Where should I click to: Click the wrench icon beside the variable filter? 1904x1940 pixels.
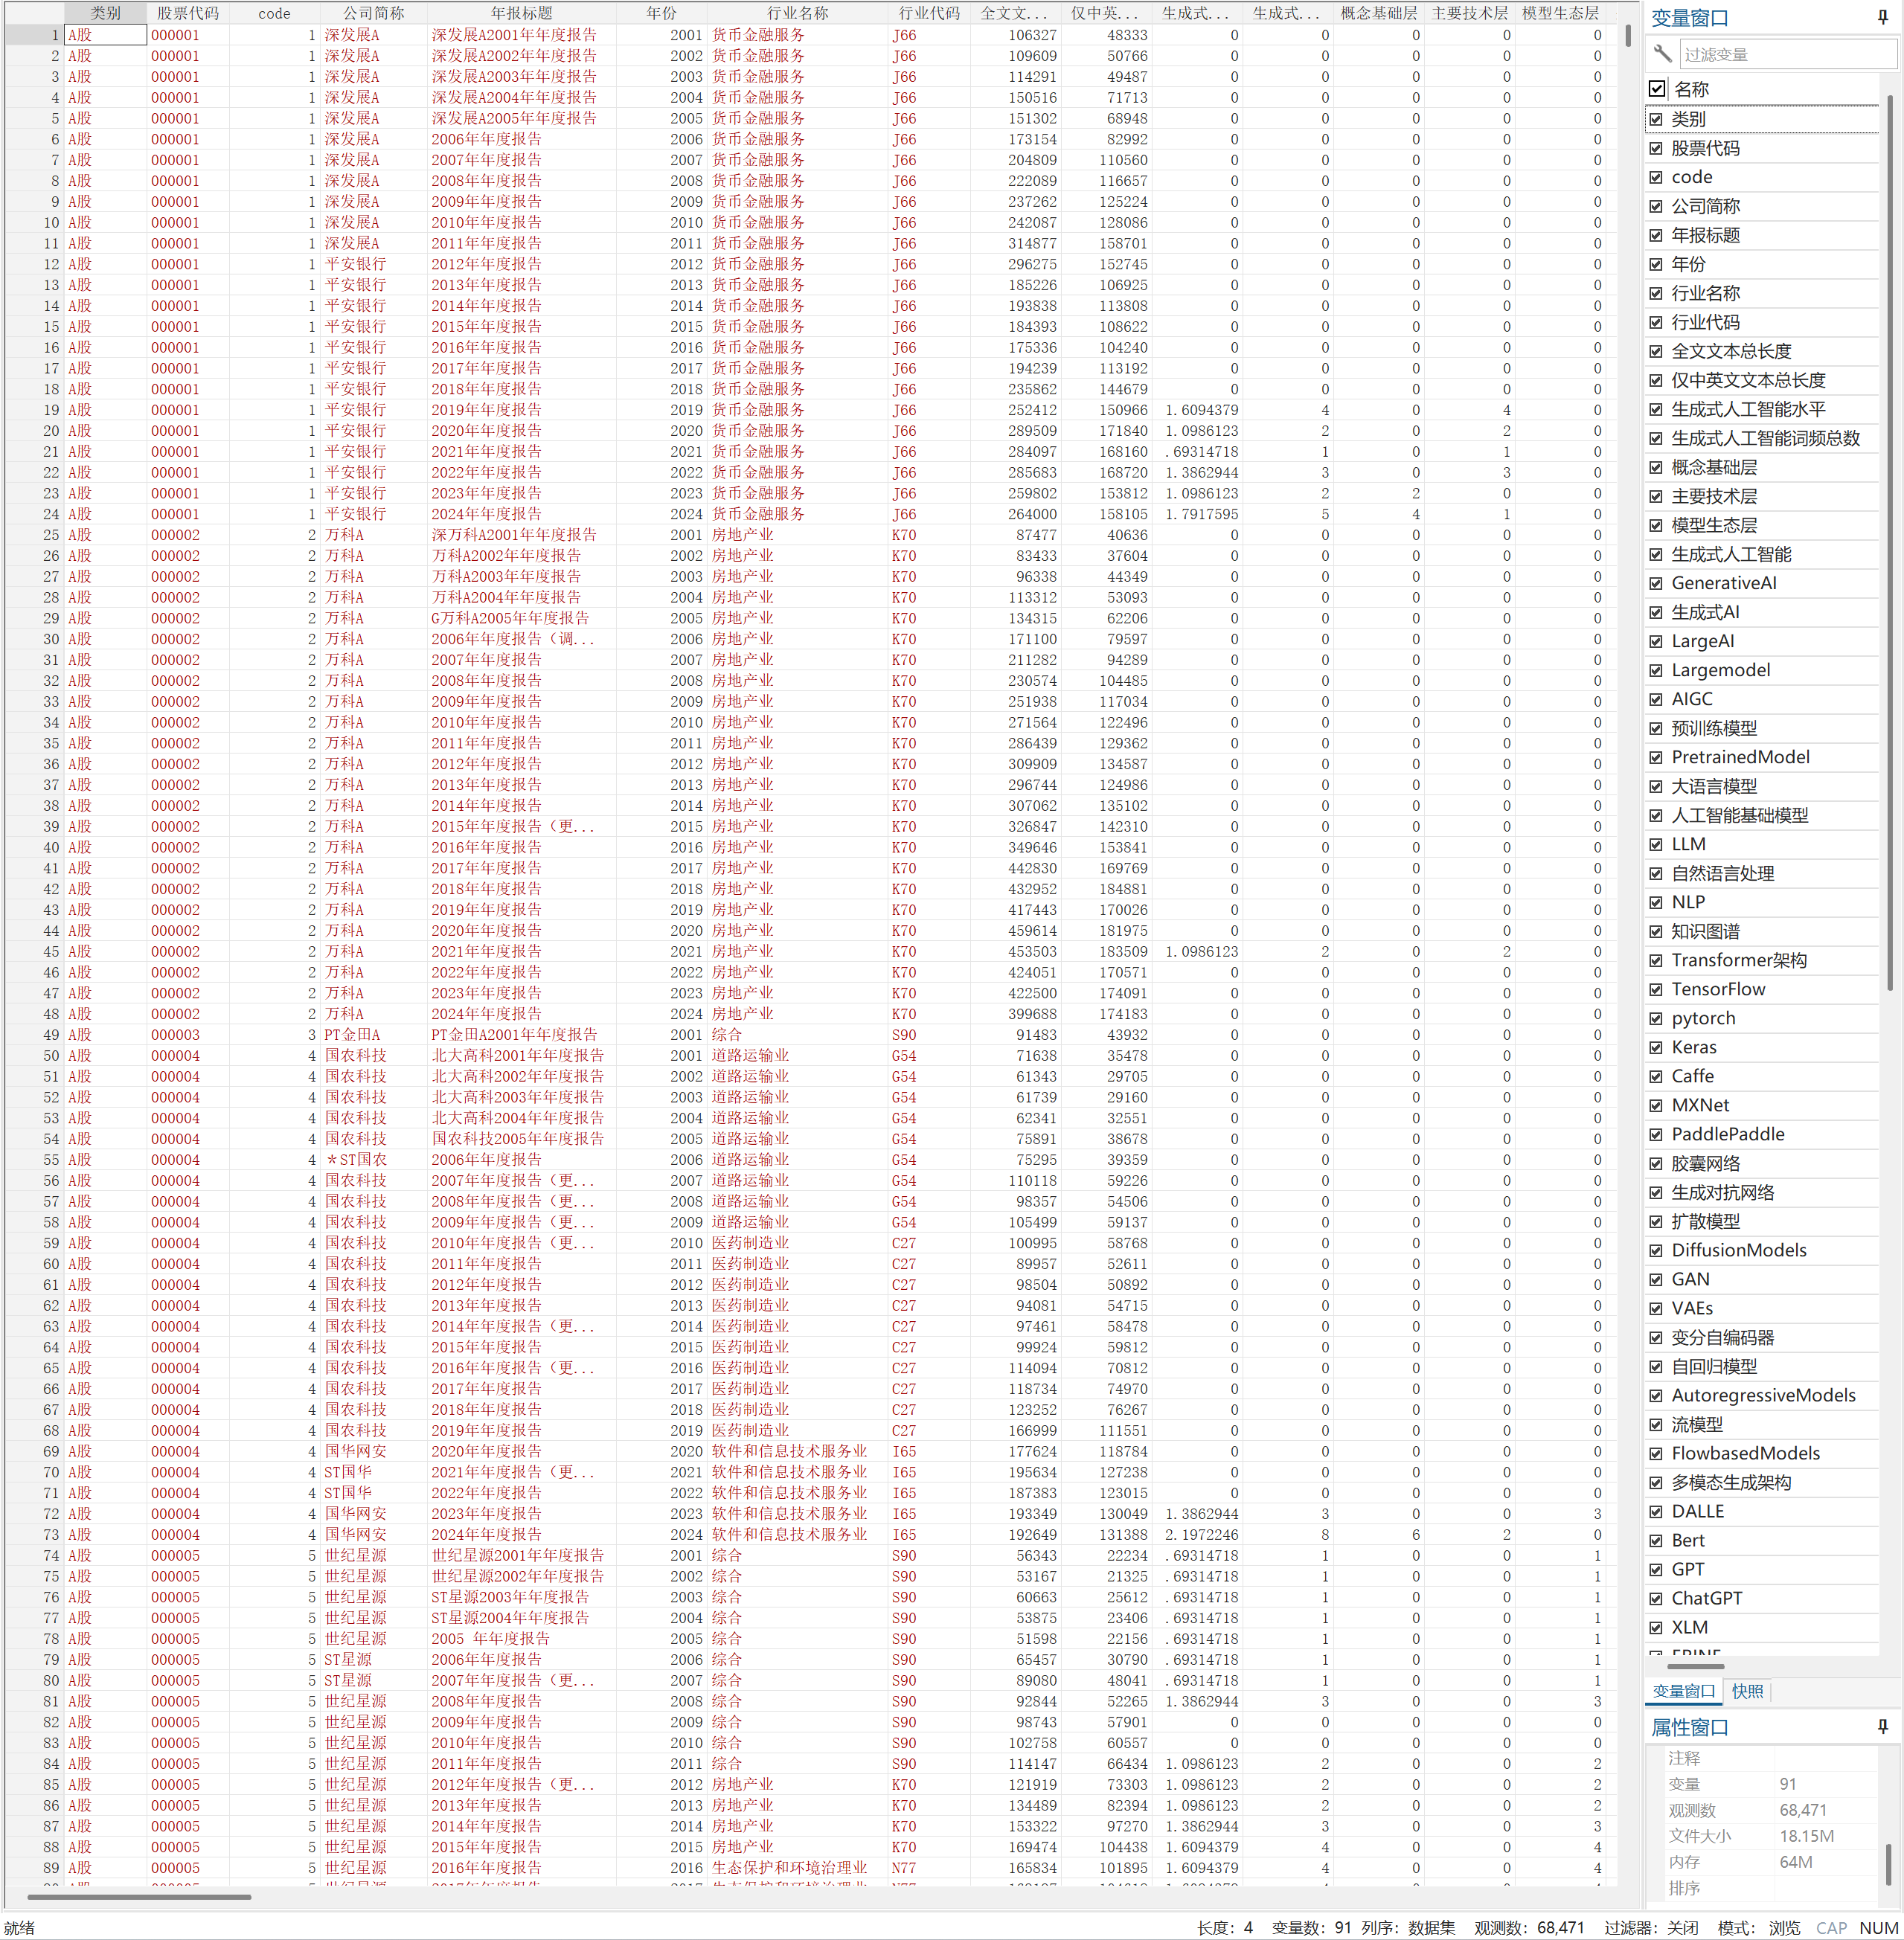[1662, 54]
